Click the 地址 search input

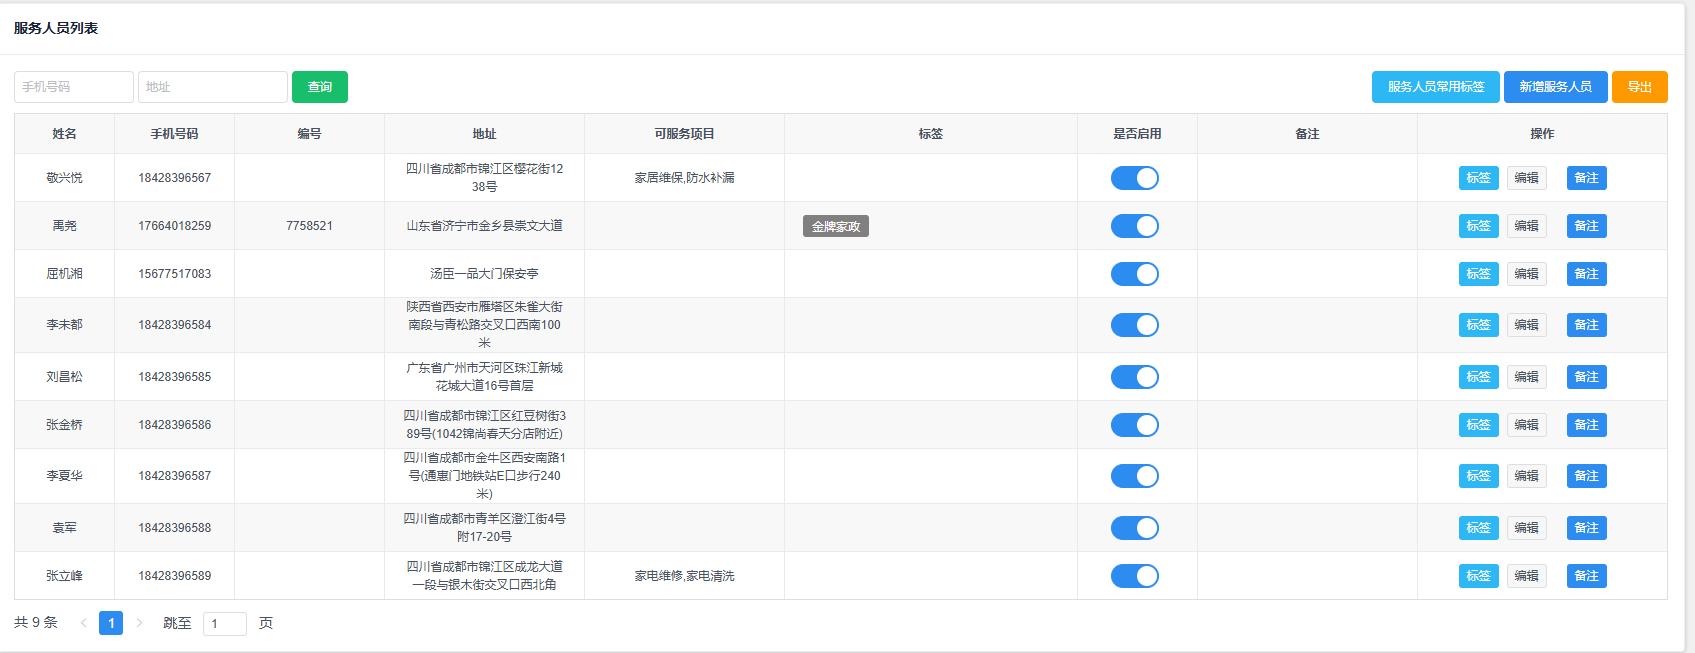[x=212, y=87]
